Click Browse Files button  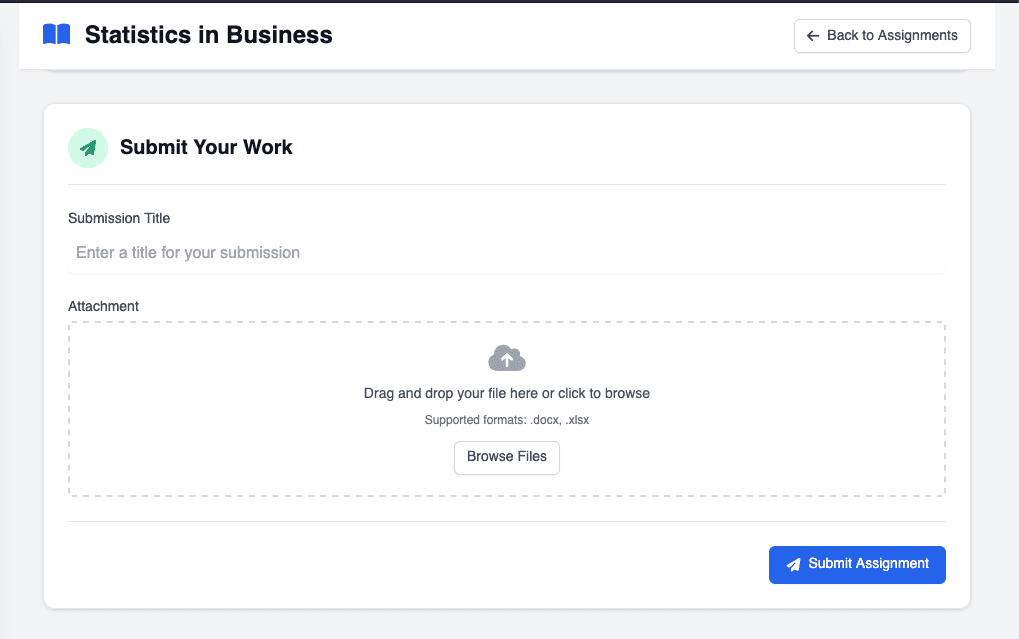coord(507,458)
